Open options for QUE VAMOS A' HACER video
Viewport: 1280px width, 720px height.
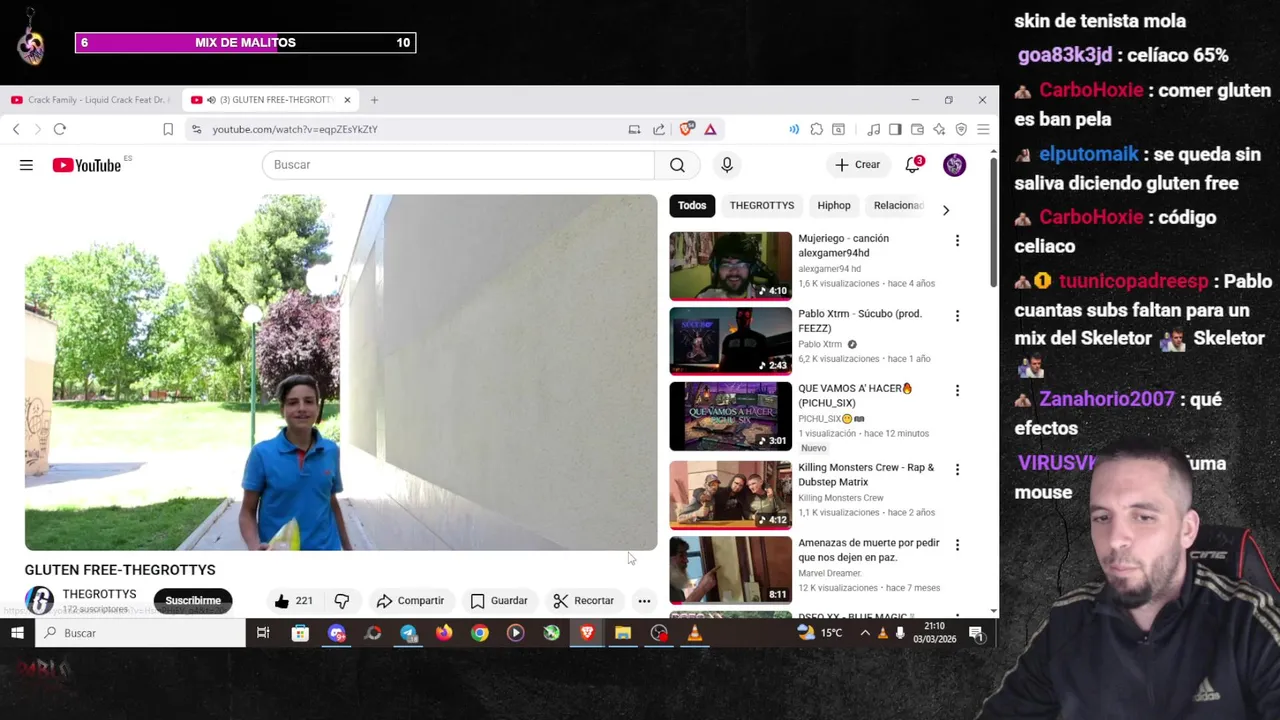[x=957, y=390]
